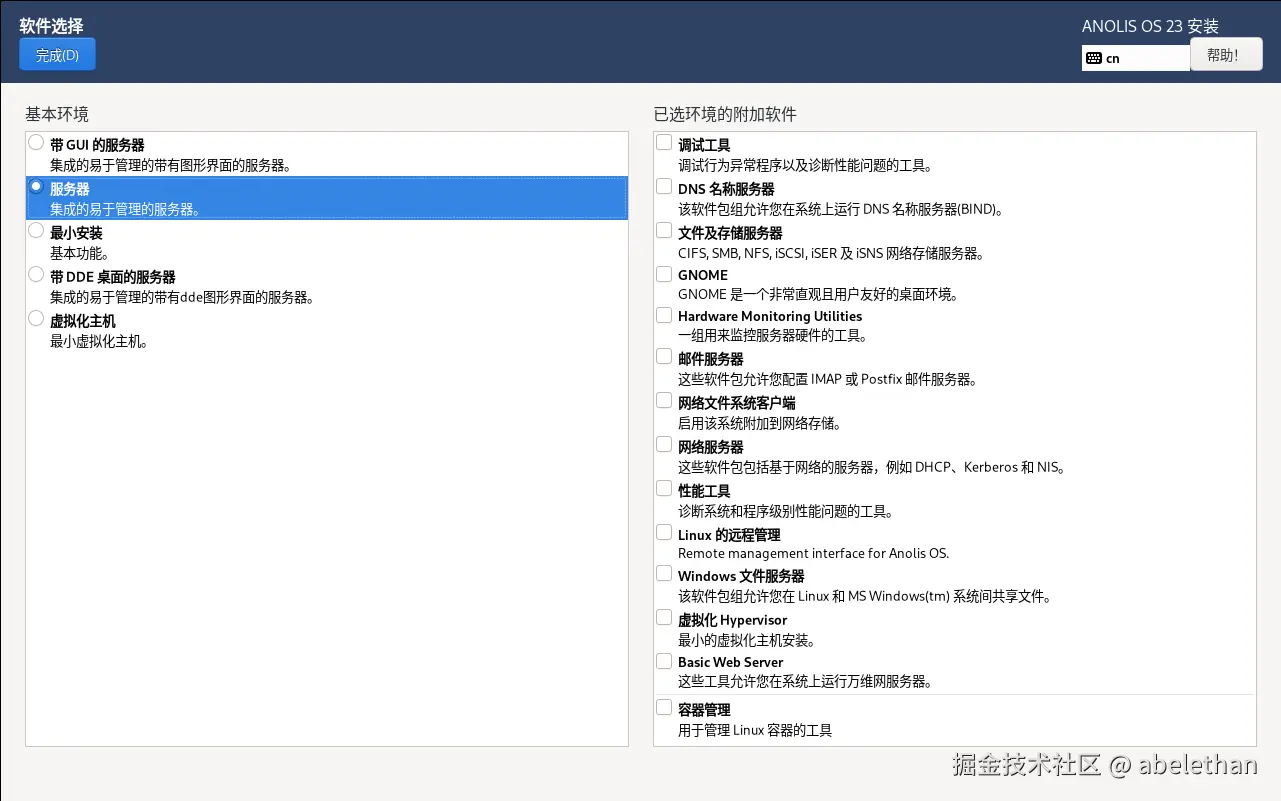
Task: Click the 最小安装 title text
Action: tap(76, 233)
